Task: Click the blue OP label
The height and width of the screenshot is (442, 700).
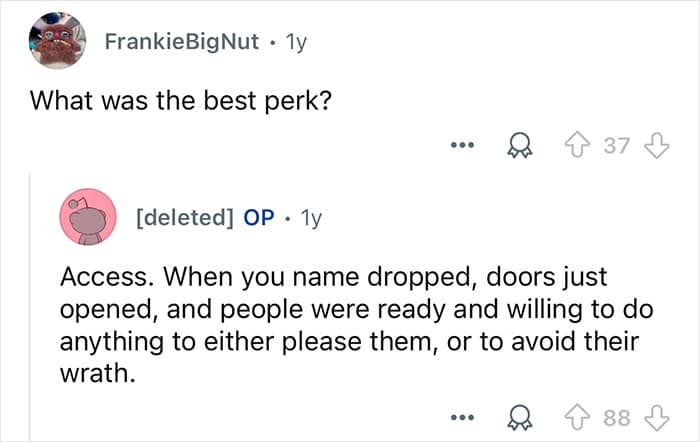Action: (259, 217)
